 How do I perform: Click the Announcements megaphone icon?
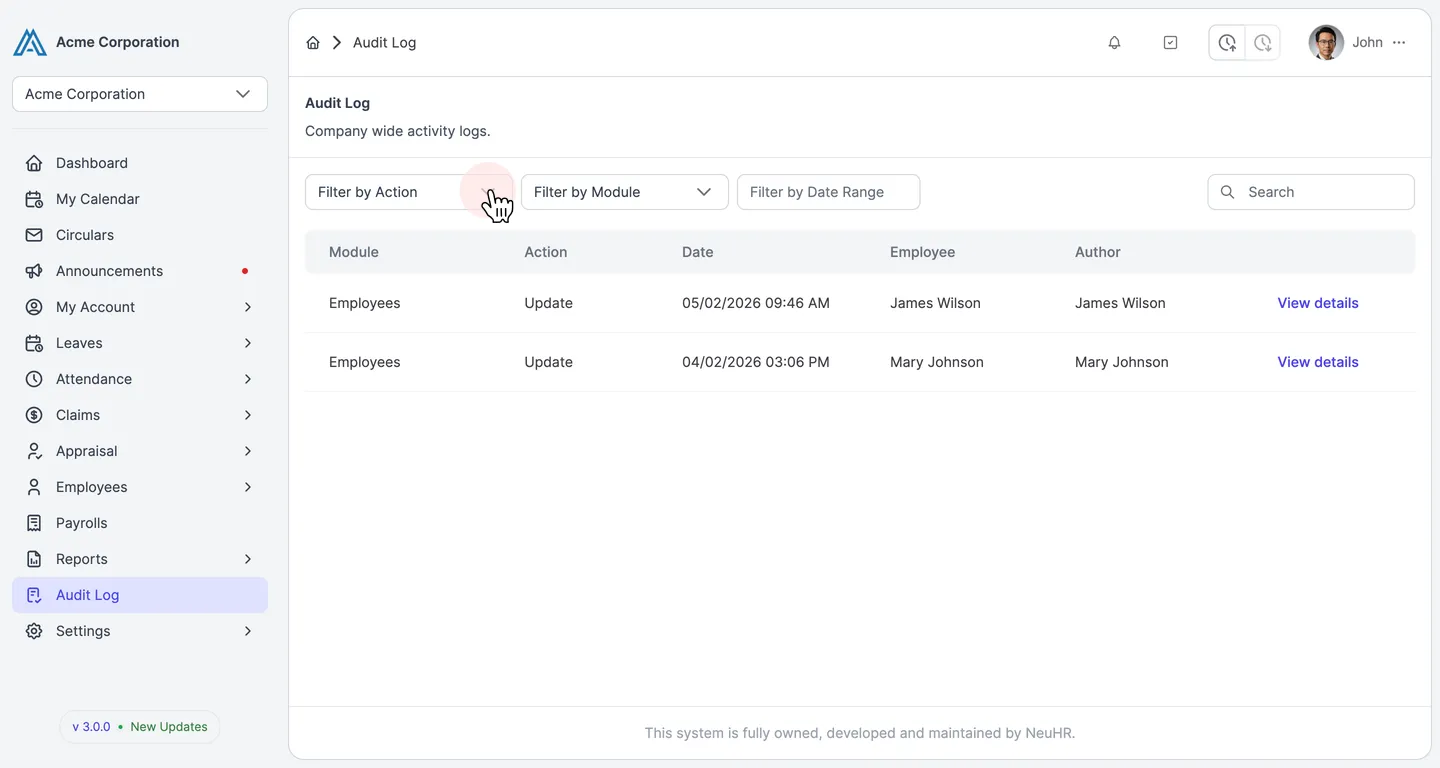pos(34,271)
